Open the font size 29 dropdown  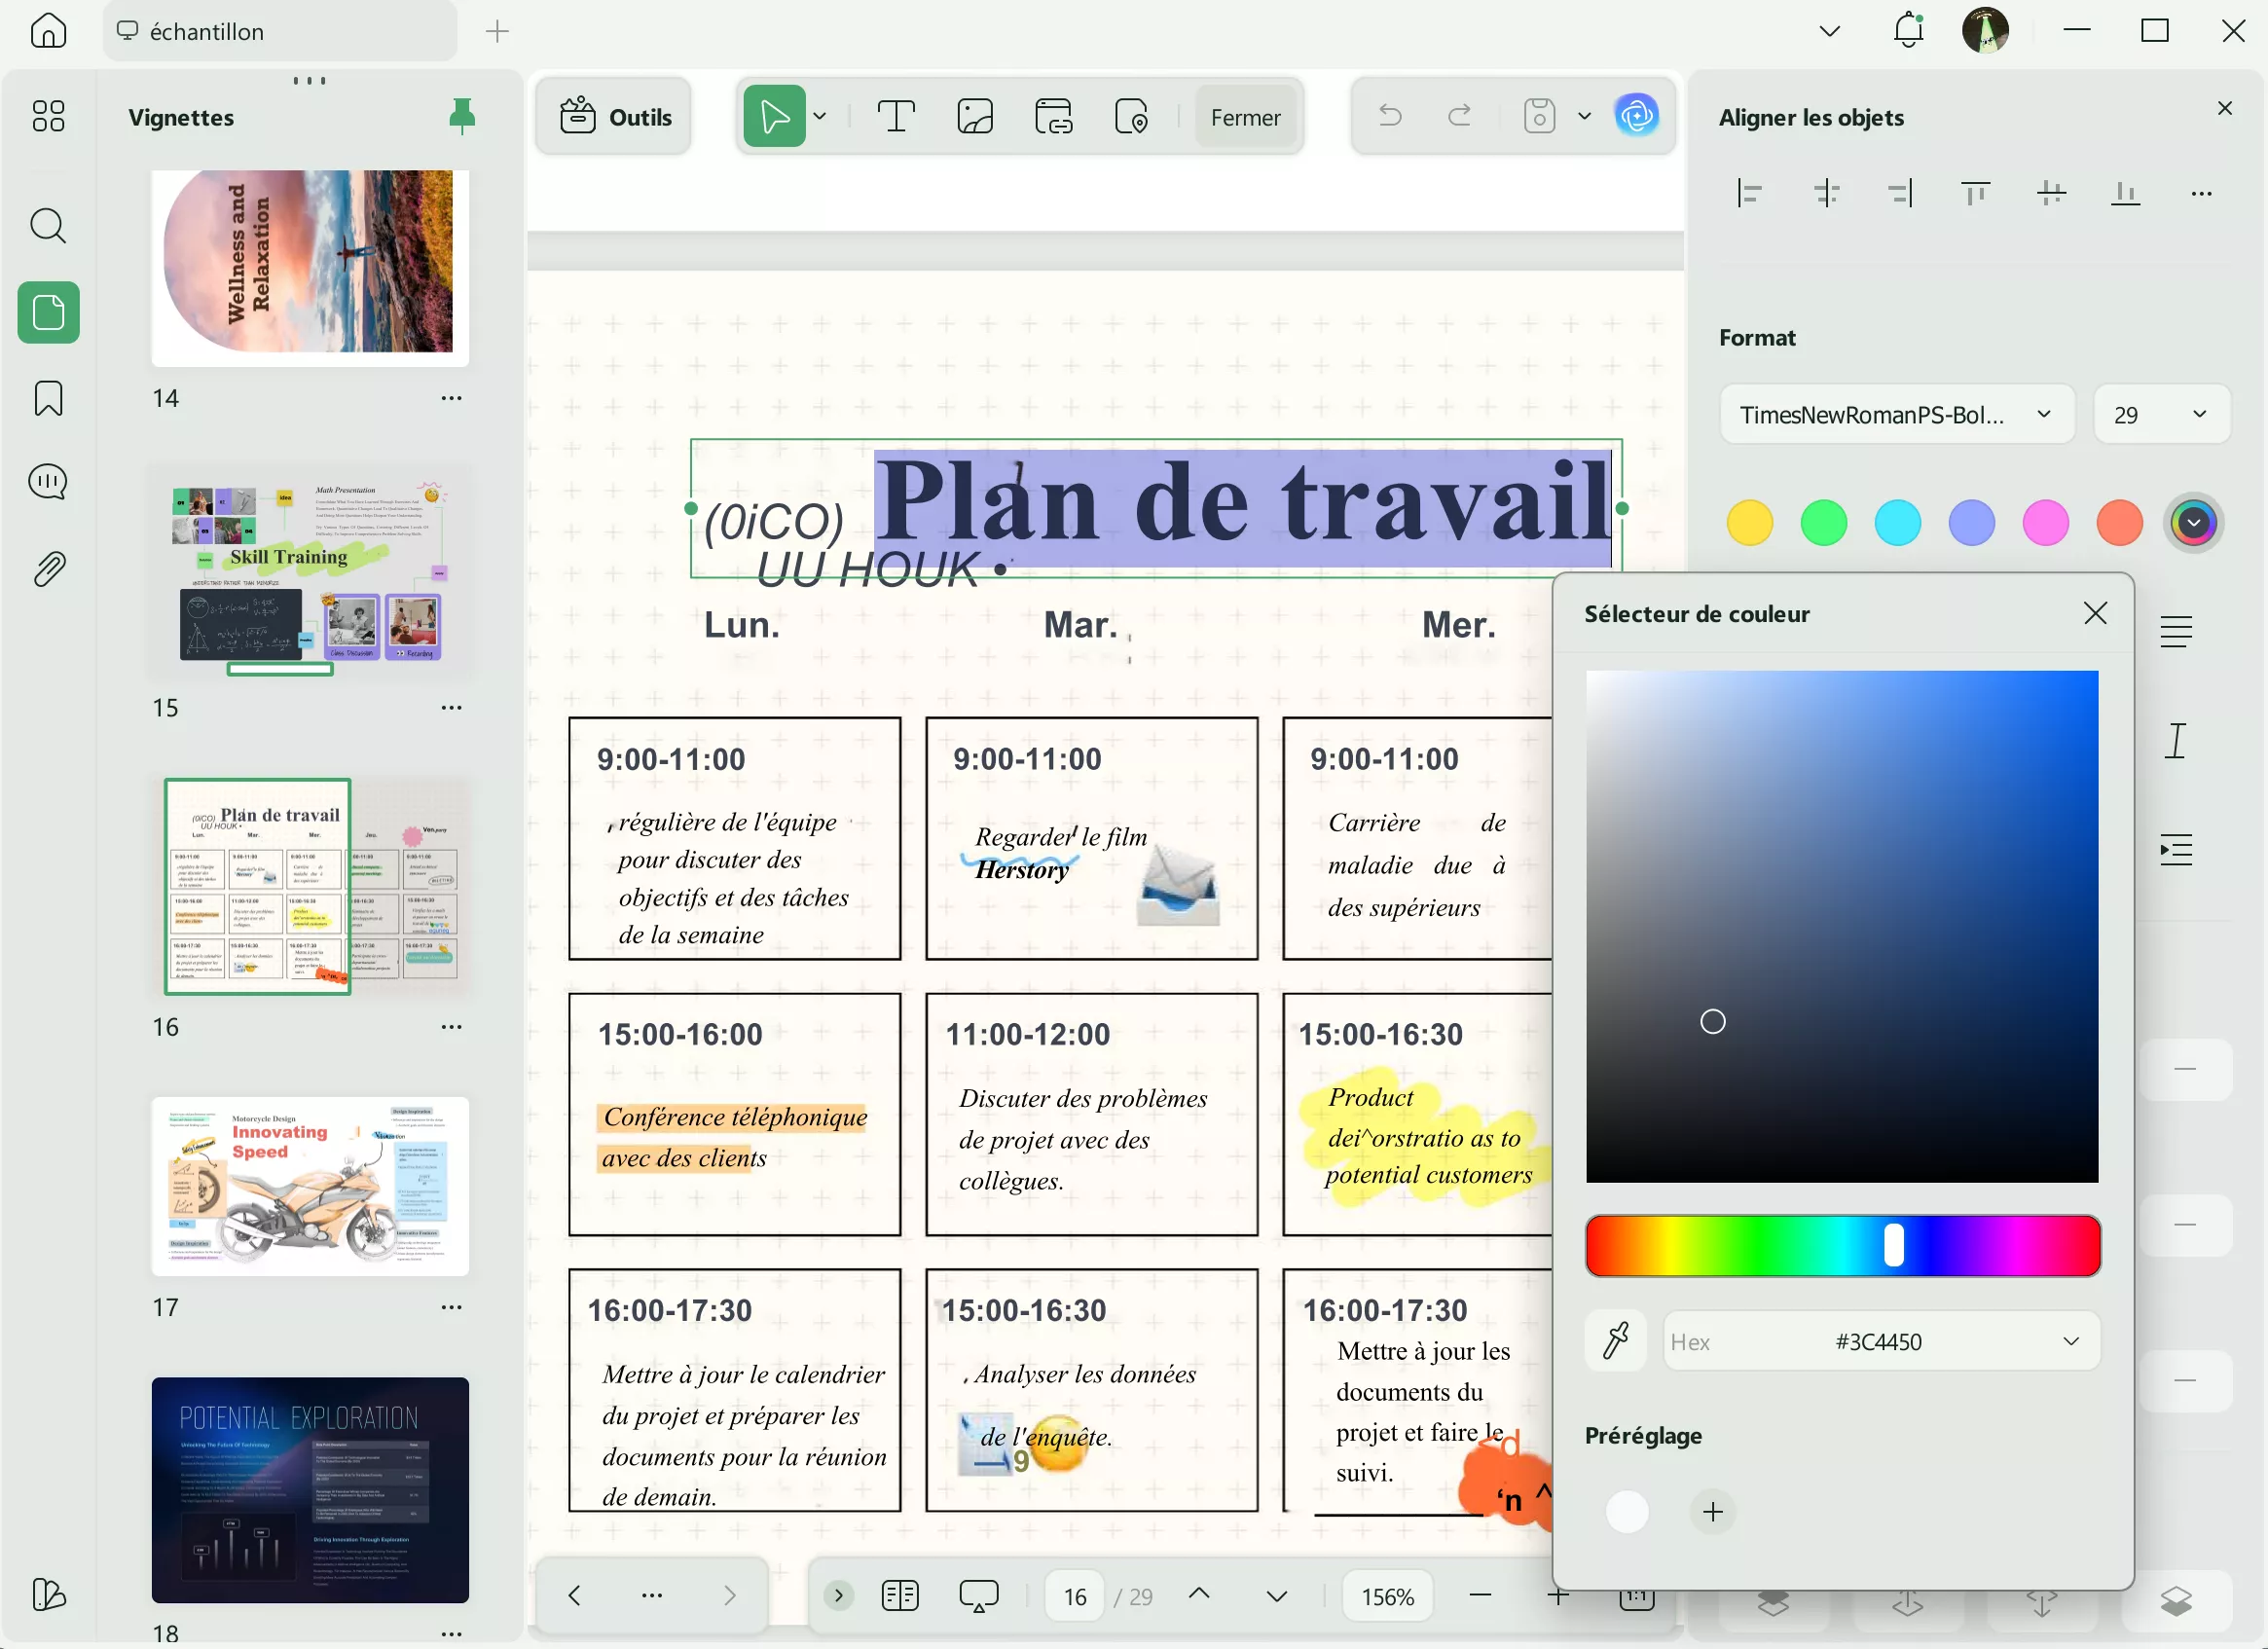2162,414
